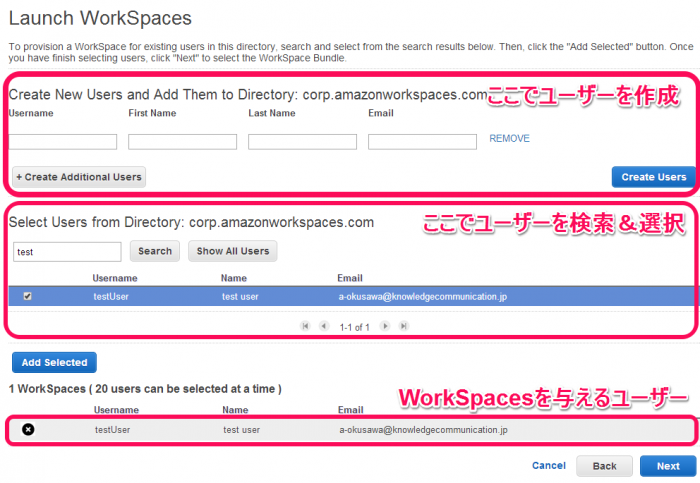The image size is (700, 483).
Task: Click the Add Selected button
Action: point(54,362)
